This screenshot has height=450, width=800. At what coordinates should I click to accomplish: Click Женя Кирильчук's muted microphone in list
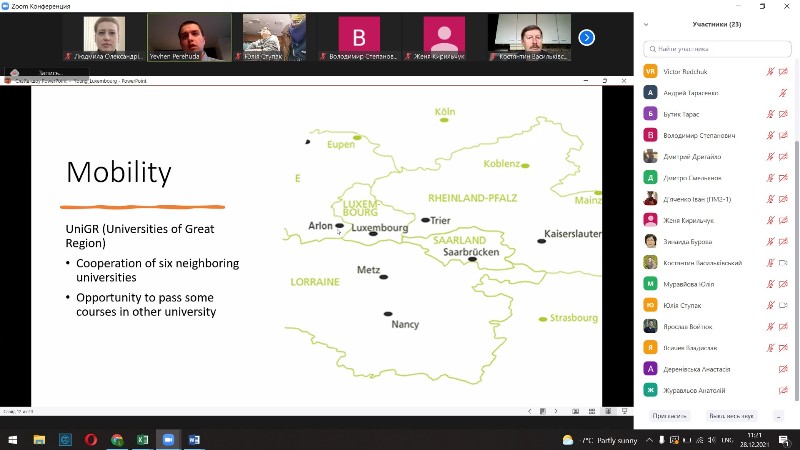click(770, 220)
